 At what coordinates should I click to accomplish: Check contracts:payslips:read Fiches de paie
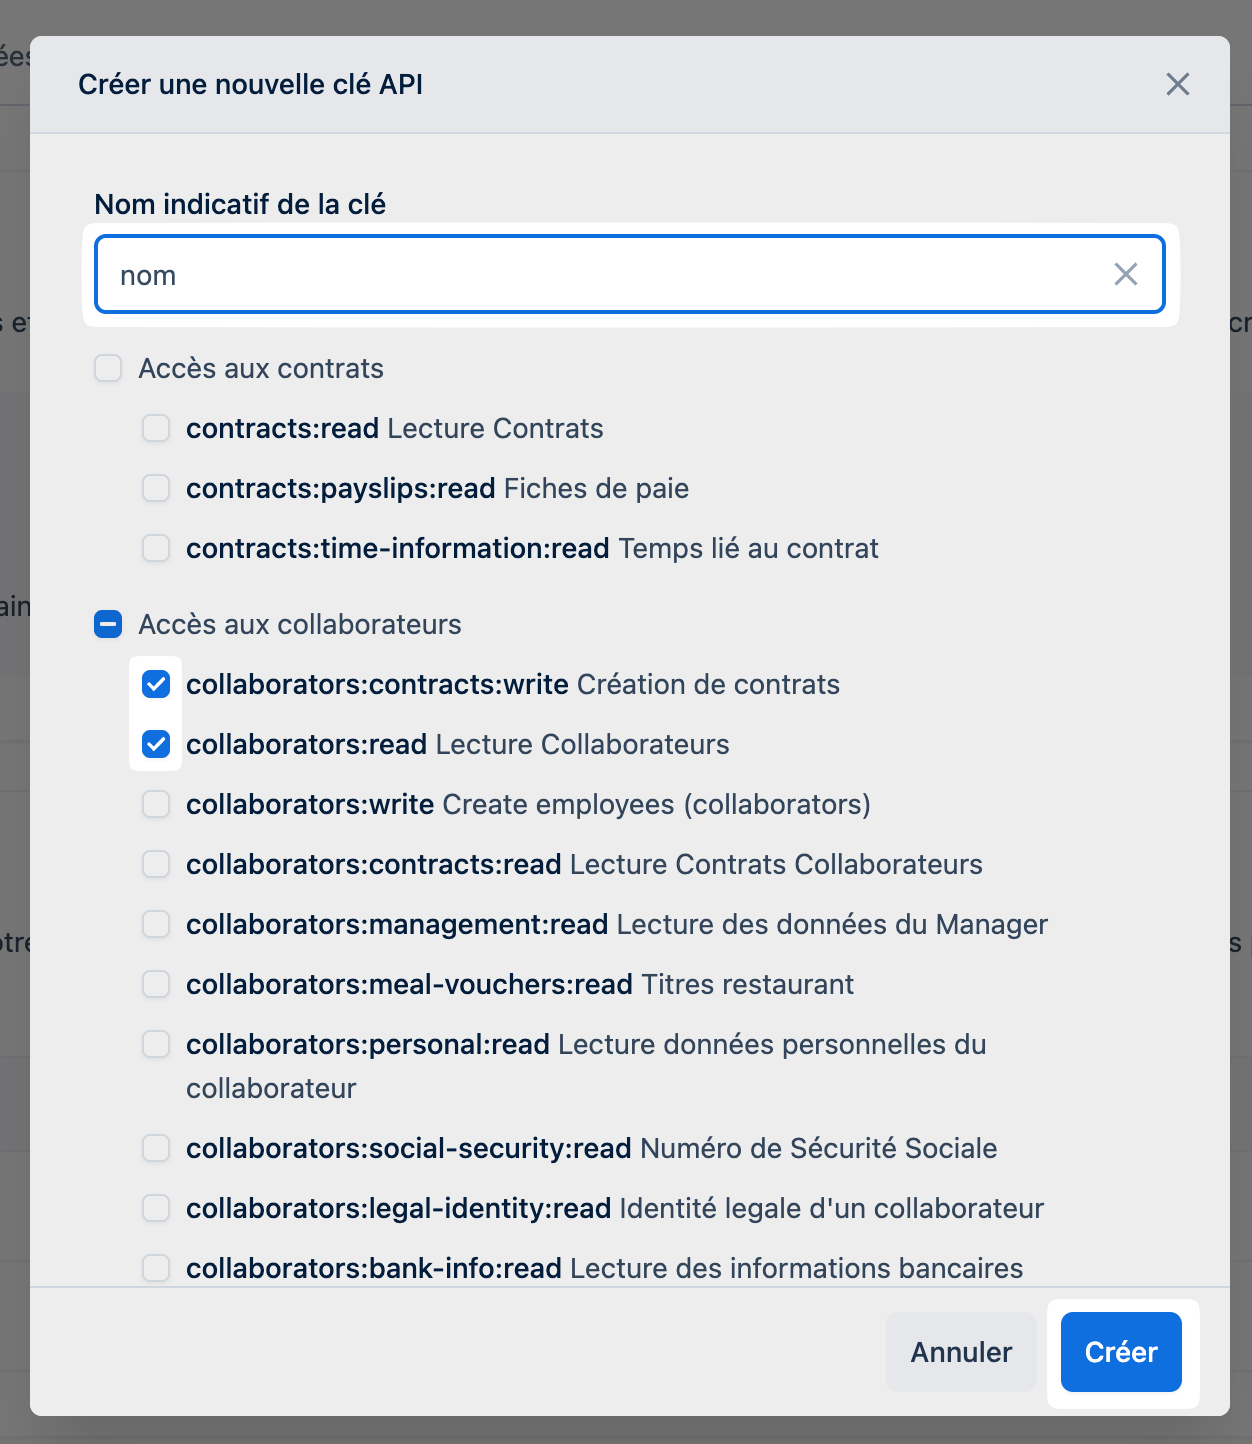point(156,488)
